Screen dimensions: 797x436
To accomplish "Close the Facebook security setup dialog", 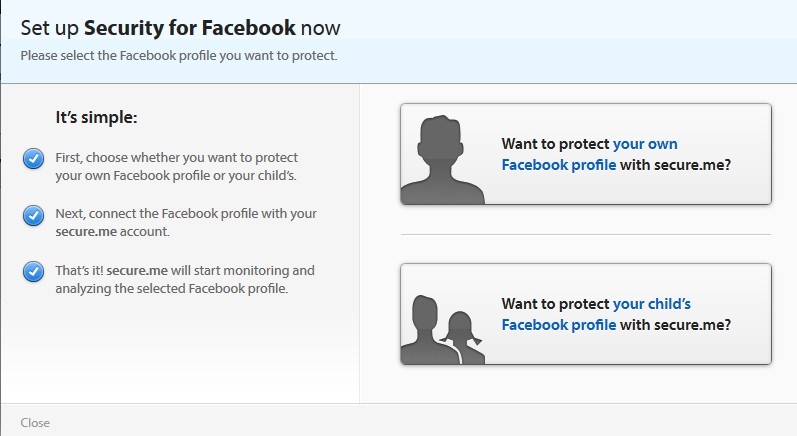I will (35, 423).
